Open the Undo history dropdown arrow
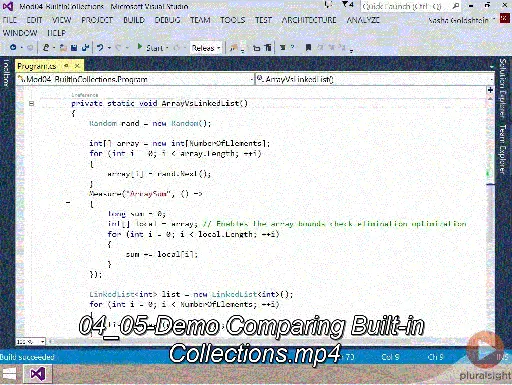Viewport: 512px width, 385px height. (x=109, y=48)
